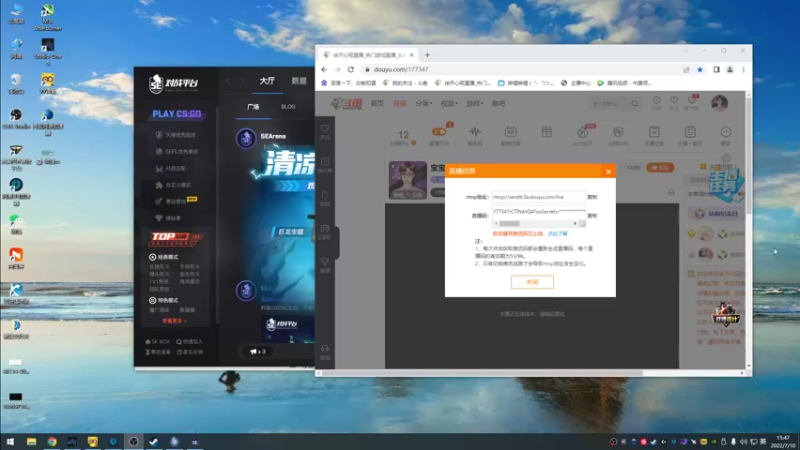Image resolution: width=800 pixels, height=450 pixels.
Task: Open 查看更多 > in 5E platform sidebar
Action: pyautogui.click(x=174, y=321)
